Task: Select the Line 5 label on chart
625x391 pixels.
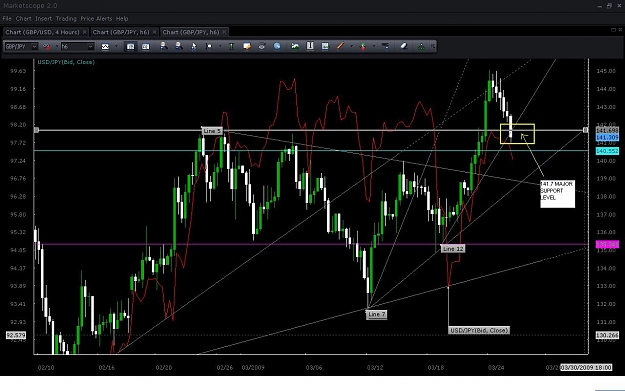Action: pyautogui.click(x=212, y=131)
